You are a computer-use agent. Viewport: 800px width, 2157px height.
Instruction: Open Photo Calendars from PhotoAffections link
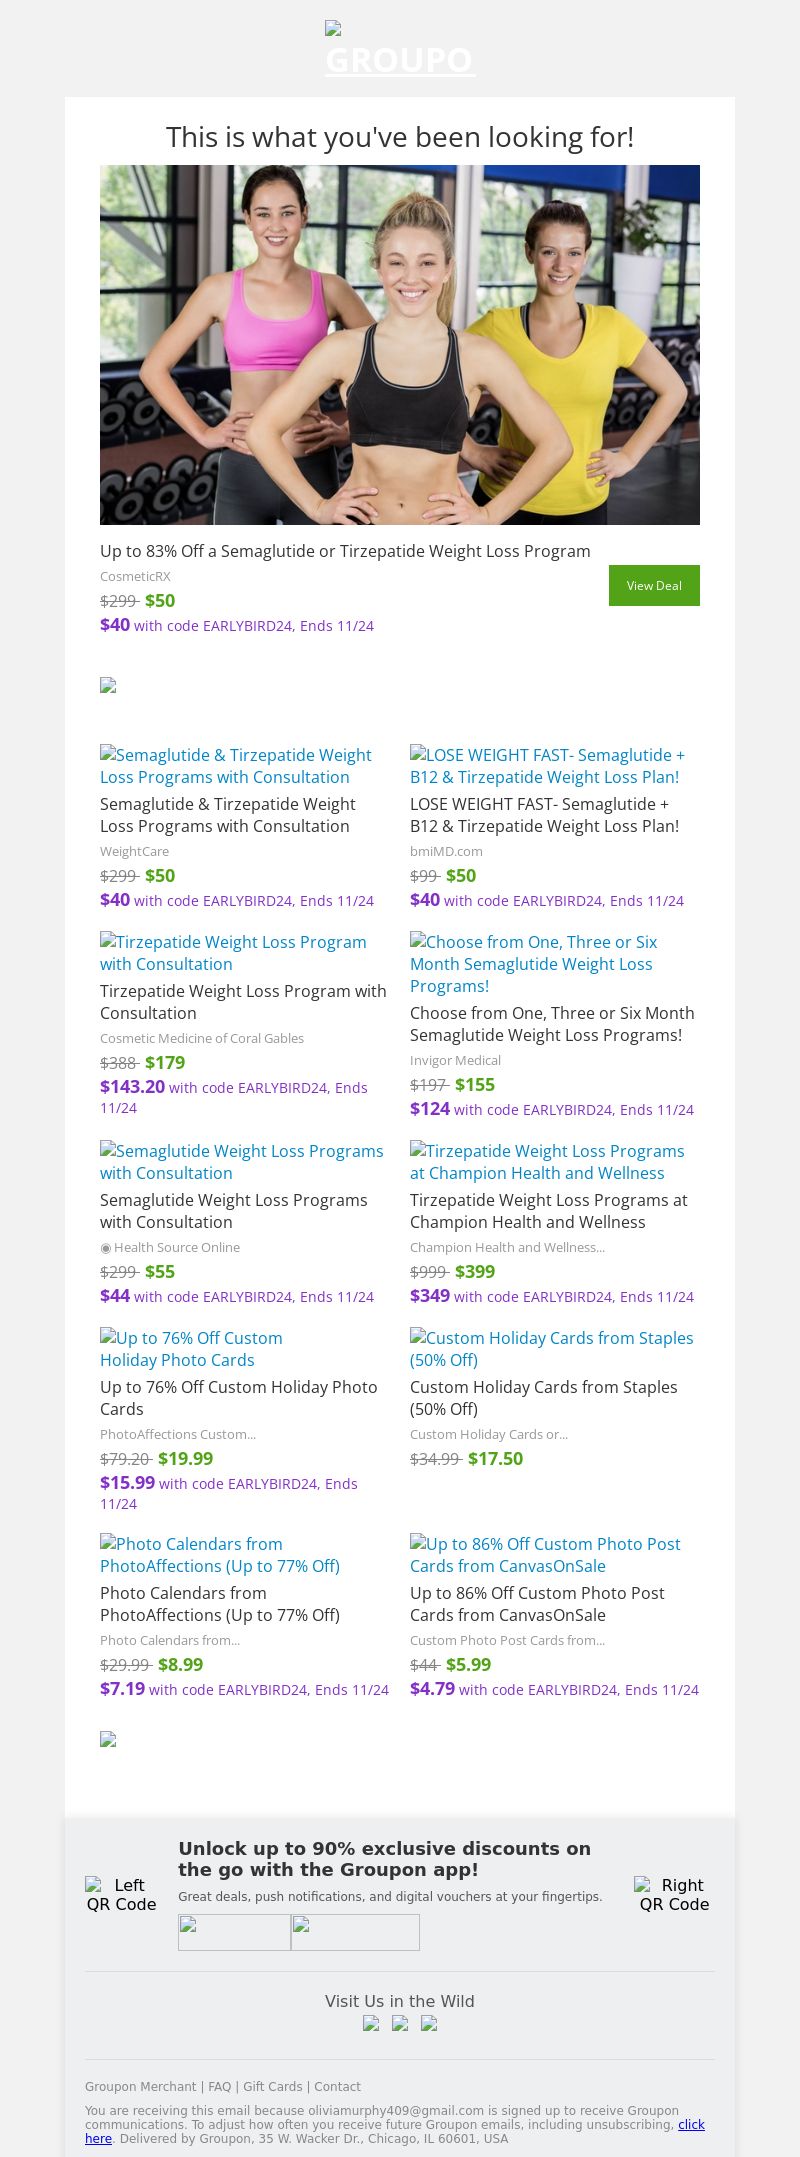(x=220, y=1555)
